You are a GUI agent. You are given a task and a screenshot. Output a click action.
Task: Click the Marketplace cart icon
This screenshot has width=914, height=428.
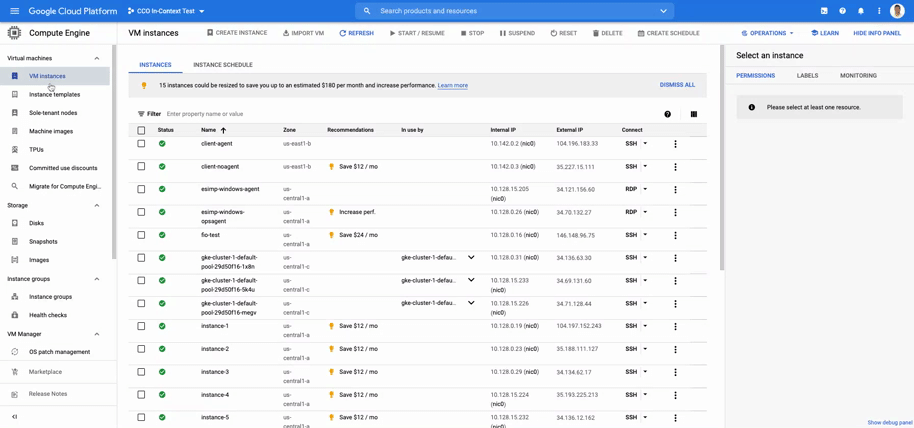pyautogui.click(x=15, y=372)
